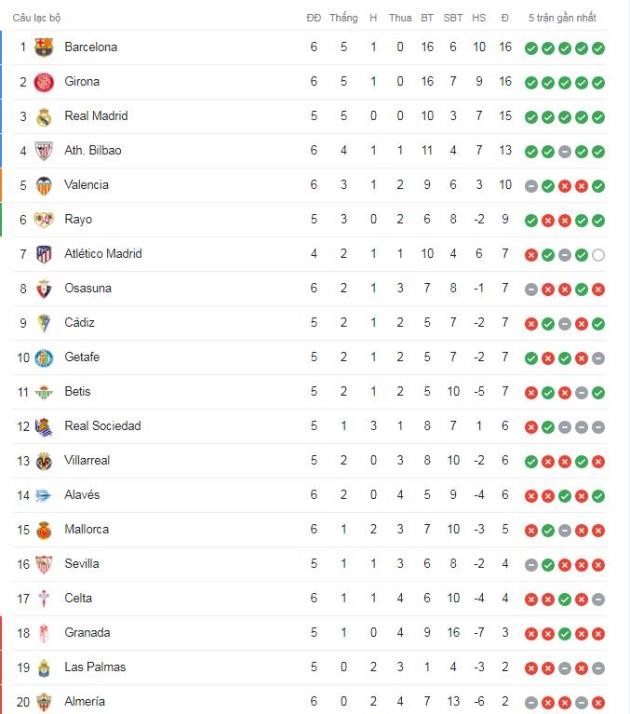The image size is (630, 714).
Task: Click the 'Thắng' column header
Action: [x=343, y=18]
